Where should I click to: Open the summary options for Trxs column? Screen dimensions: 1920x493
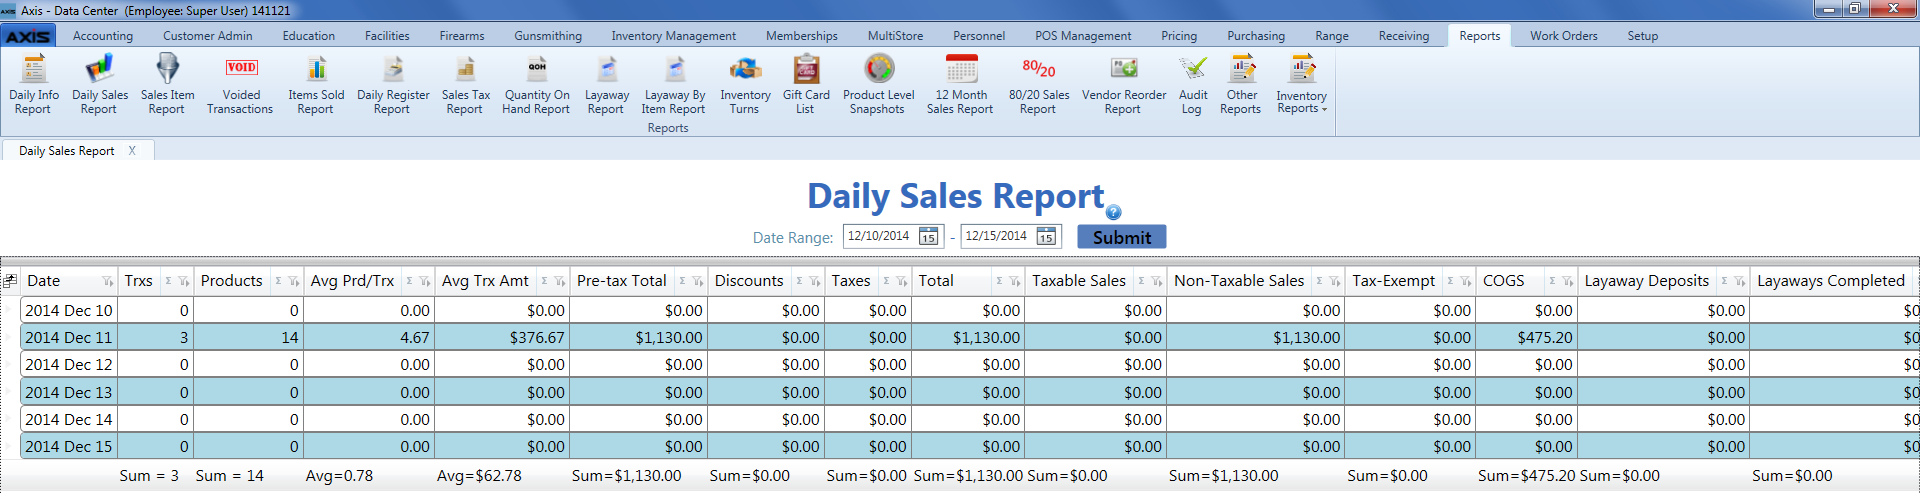[x=168, y=281]
